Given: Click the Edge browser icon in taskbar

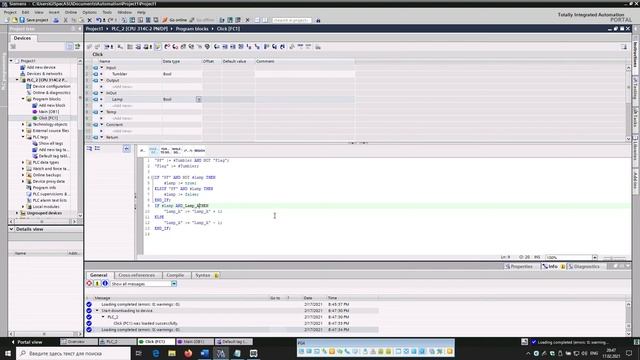Looking at the screenshot, I should (x=156, y=353).
